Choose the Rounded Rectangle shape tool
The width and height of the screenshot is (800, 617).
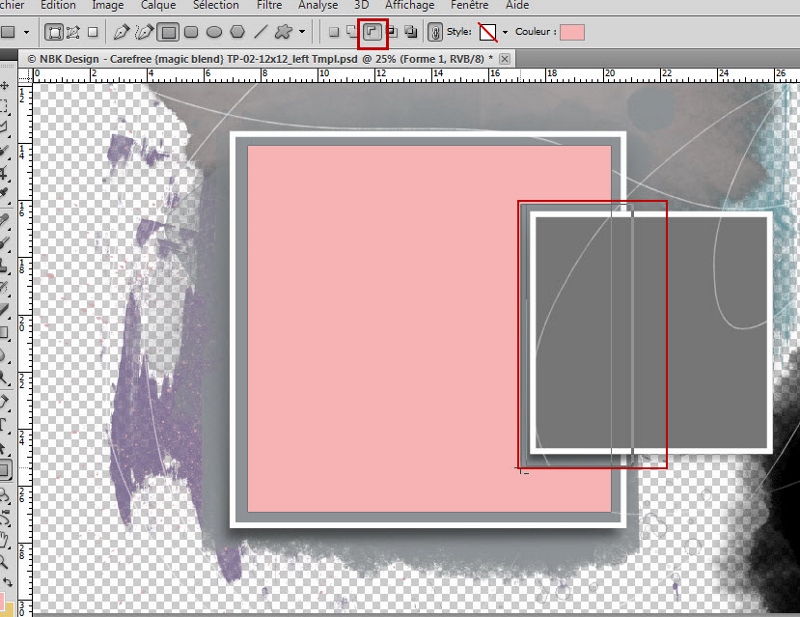192,32
